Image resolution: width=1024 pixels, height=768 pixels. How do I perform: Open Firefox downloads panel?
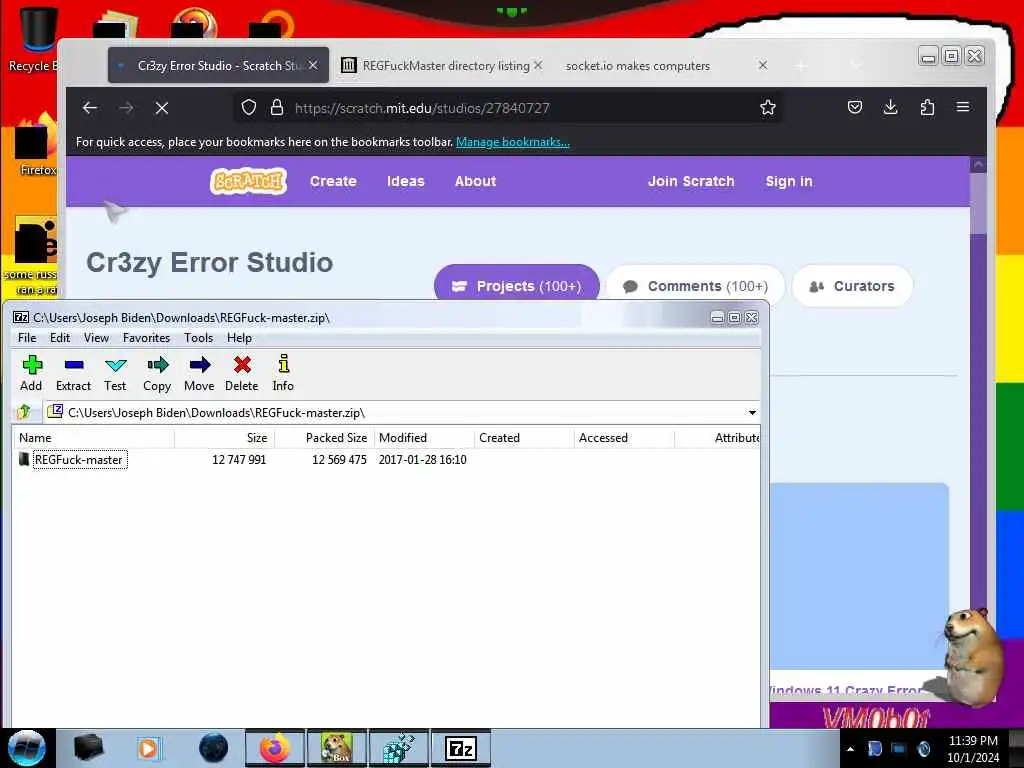891,107
